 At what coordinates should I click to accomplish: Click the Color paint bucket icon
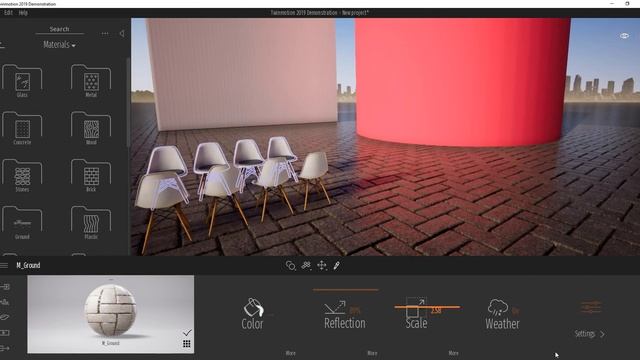click(x=253, y=307)
